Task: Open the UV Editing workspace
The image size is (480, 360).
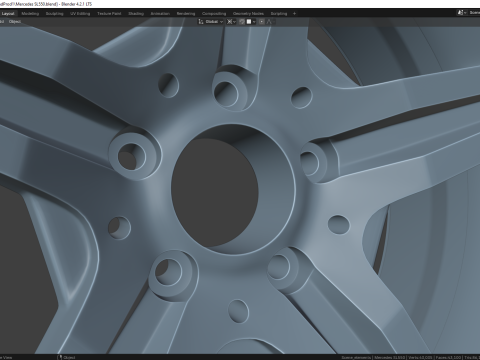Action: pos(80,14)
